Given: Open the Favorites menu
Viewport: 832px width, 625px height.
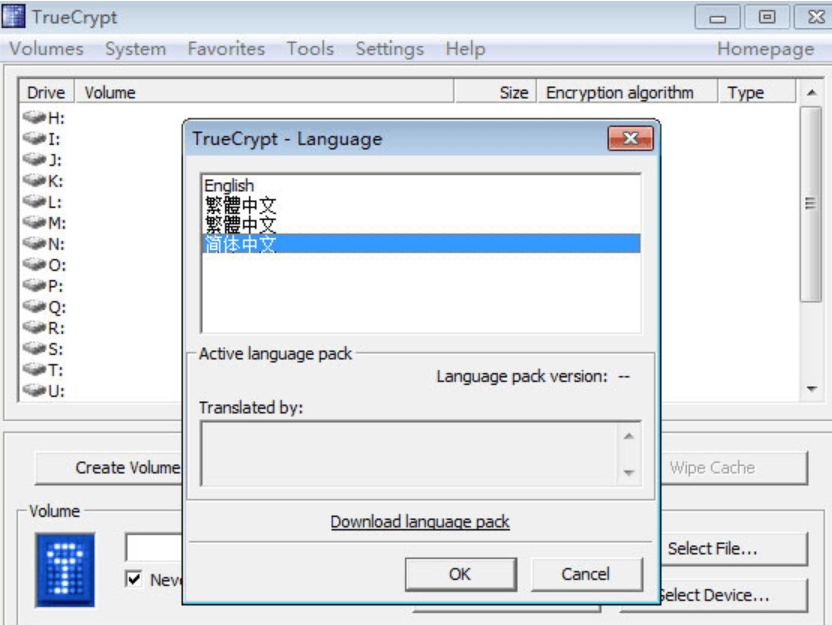Looking at the screenshot, I should 226,49.
